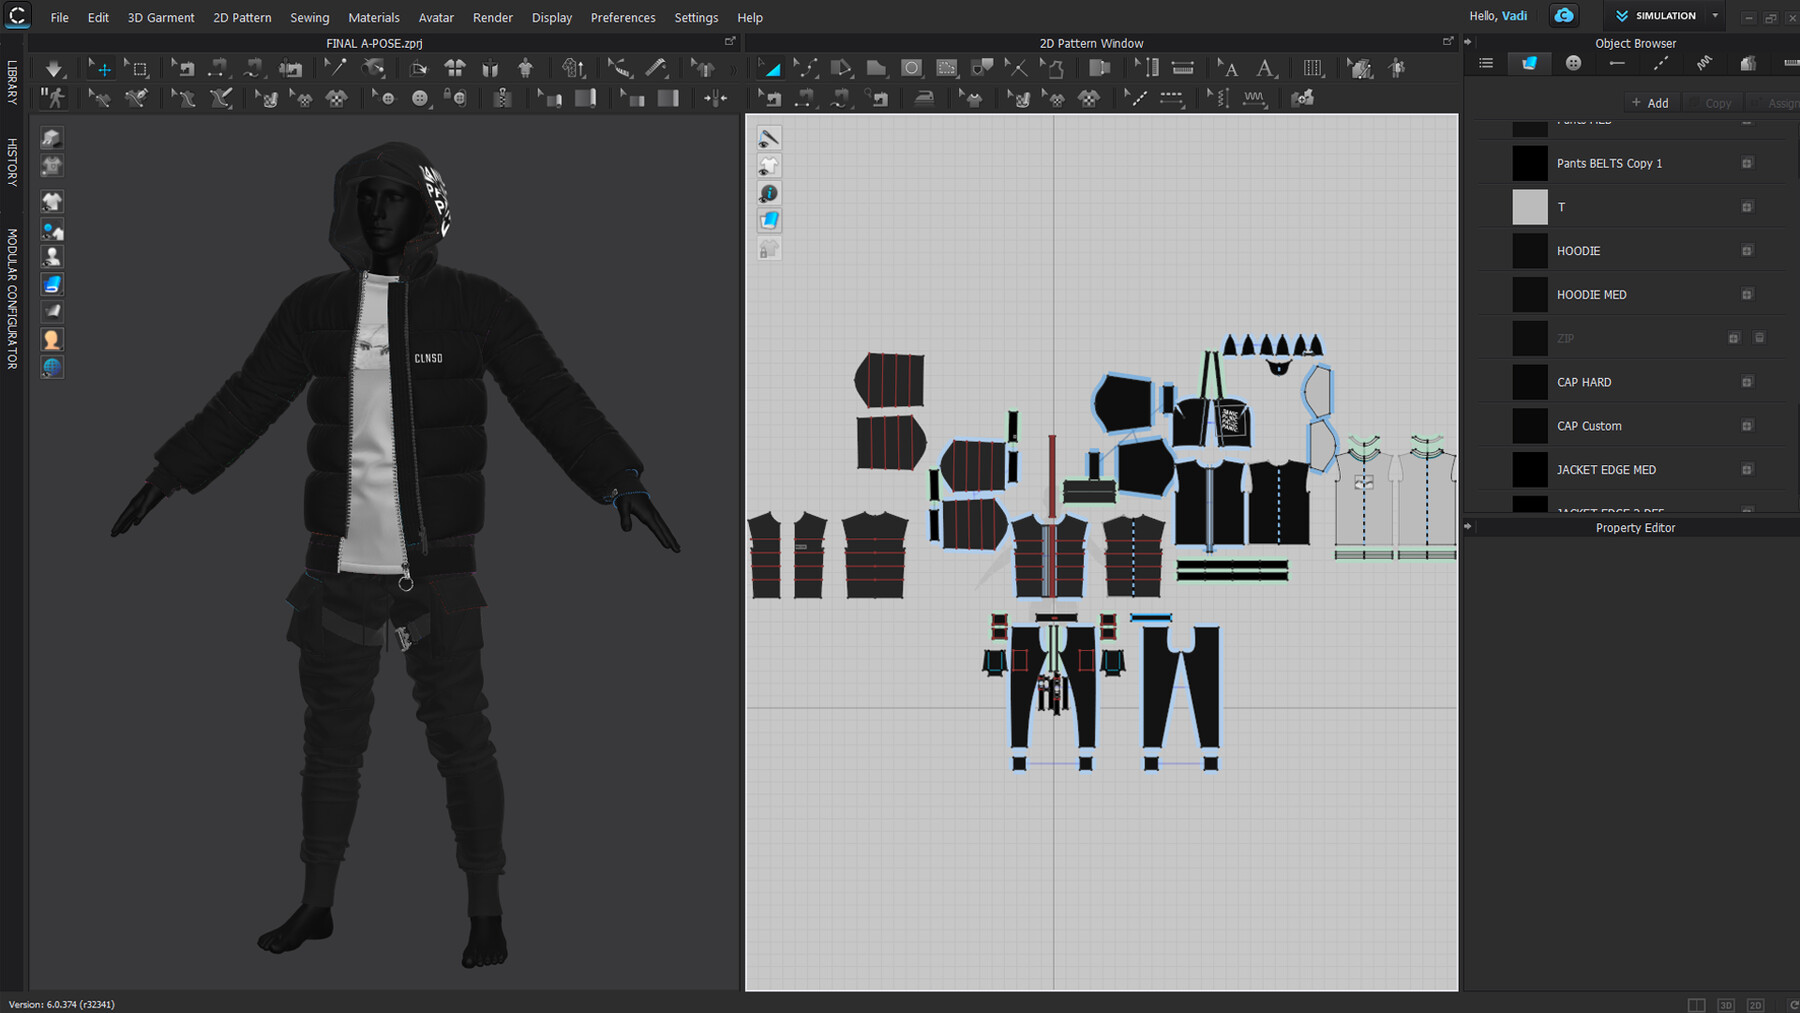The width and height of the screenshot is (1800, 1013).
Task: Delete the ZIP fabric with trash icon
Action: click(1759, 338)
